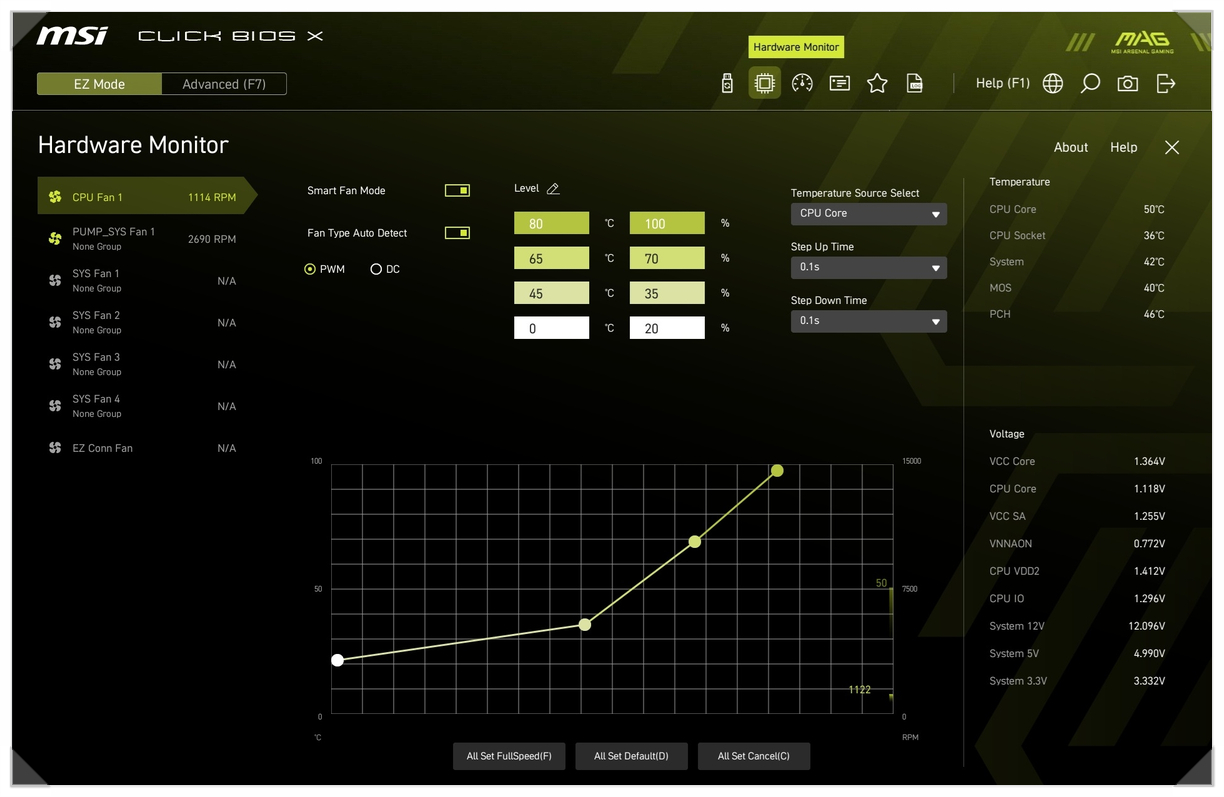Select the DC radio button

[x=376, y=269]
